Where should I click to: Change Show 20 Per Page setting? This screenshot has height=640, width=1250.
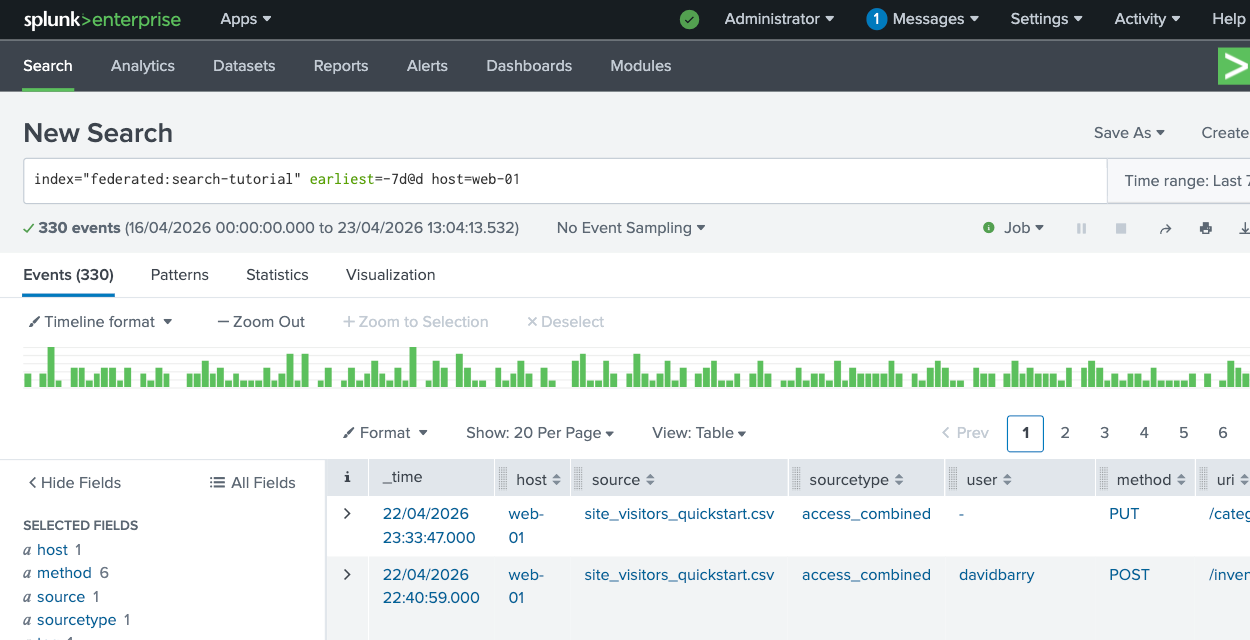(x=540, y=433)
